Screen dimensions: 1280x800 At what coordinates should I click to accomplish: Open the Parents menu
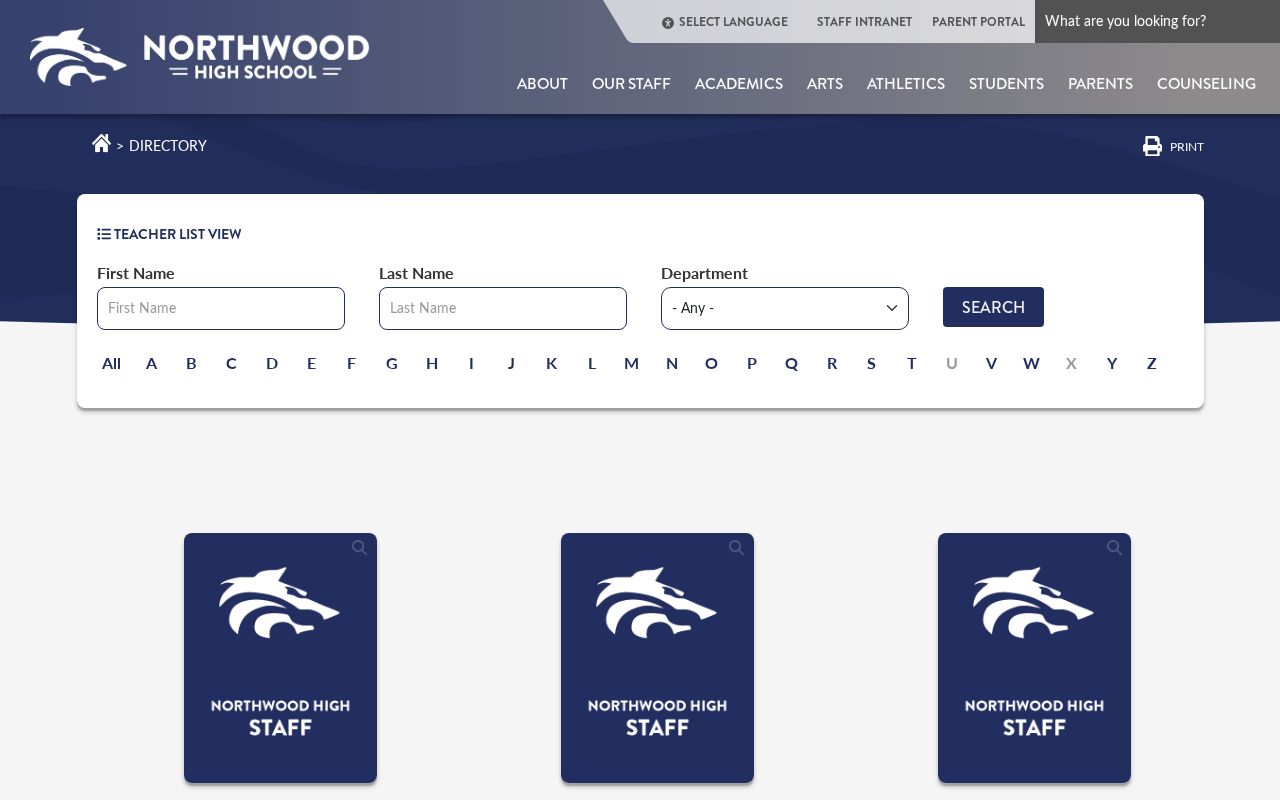1100,84
